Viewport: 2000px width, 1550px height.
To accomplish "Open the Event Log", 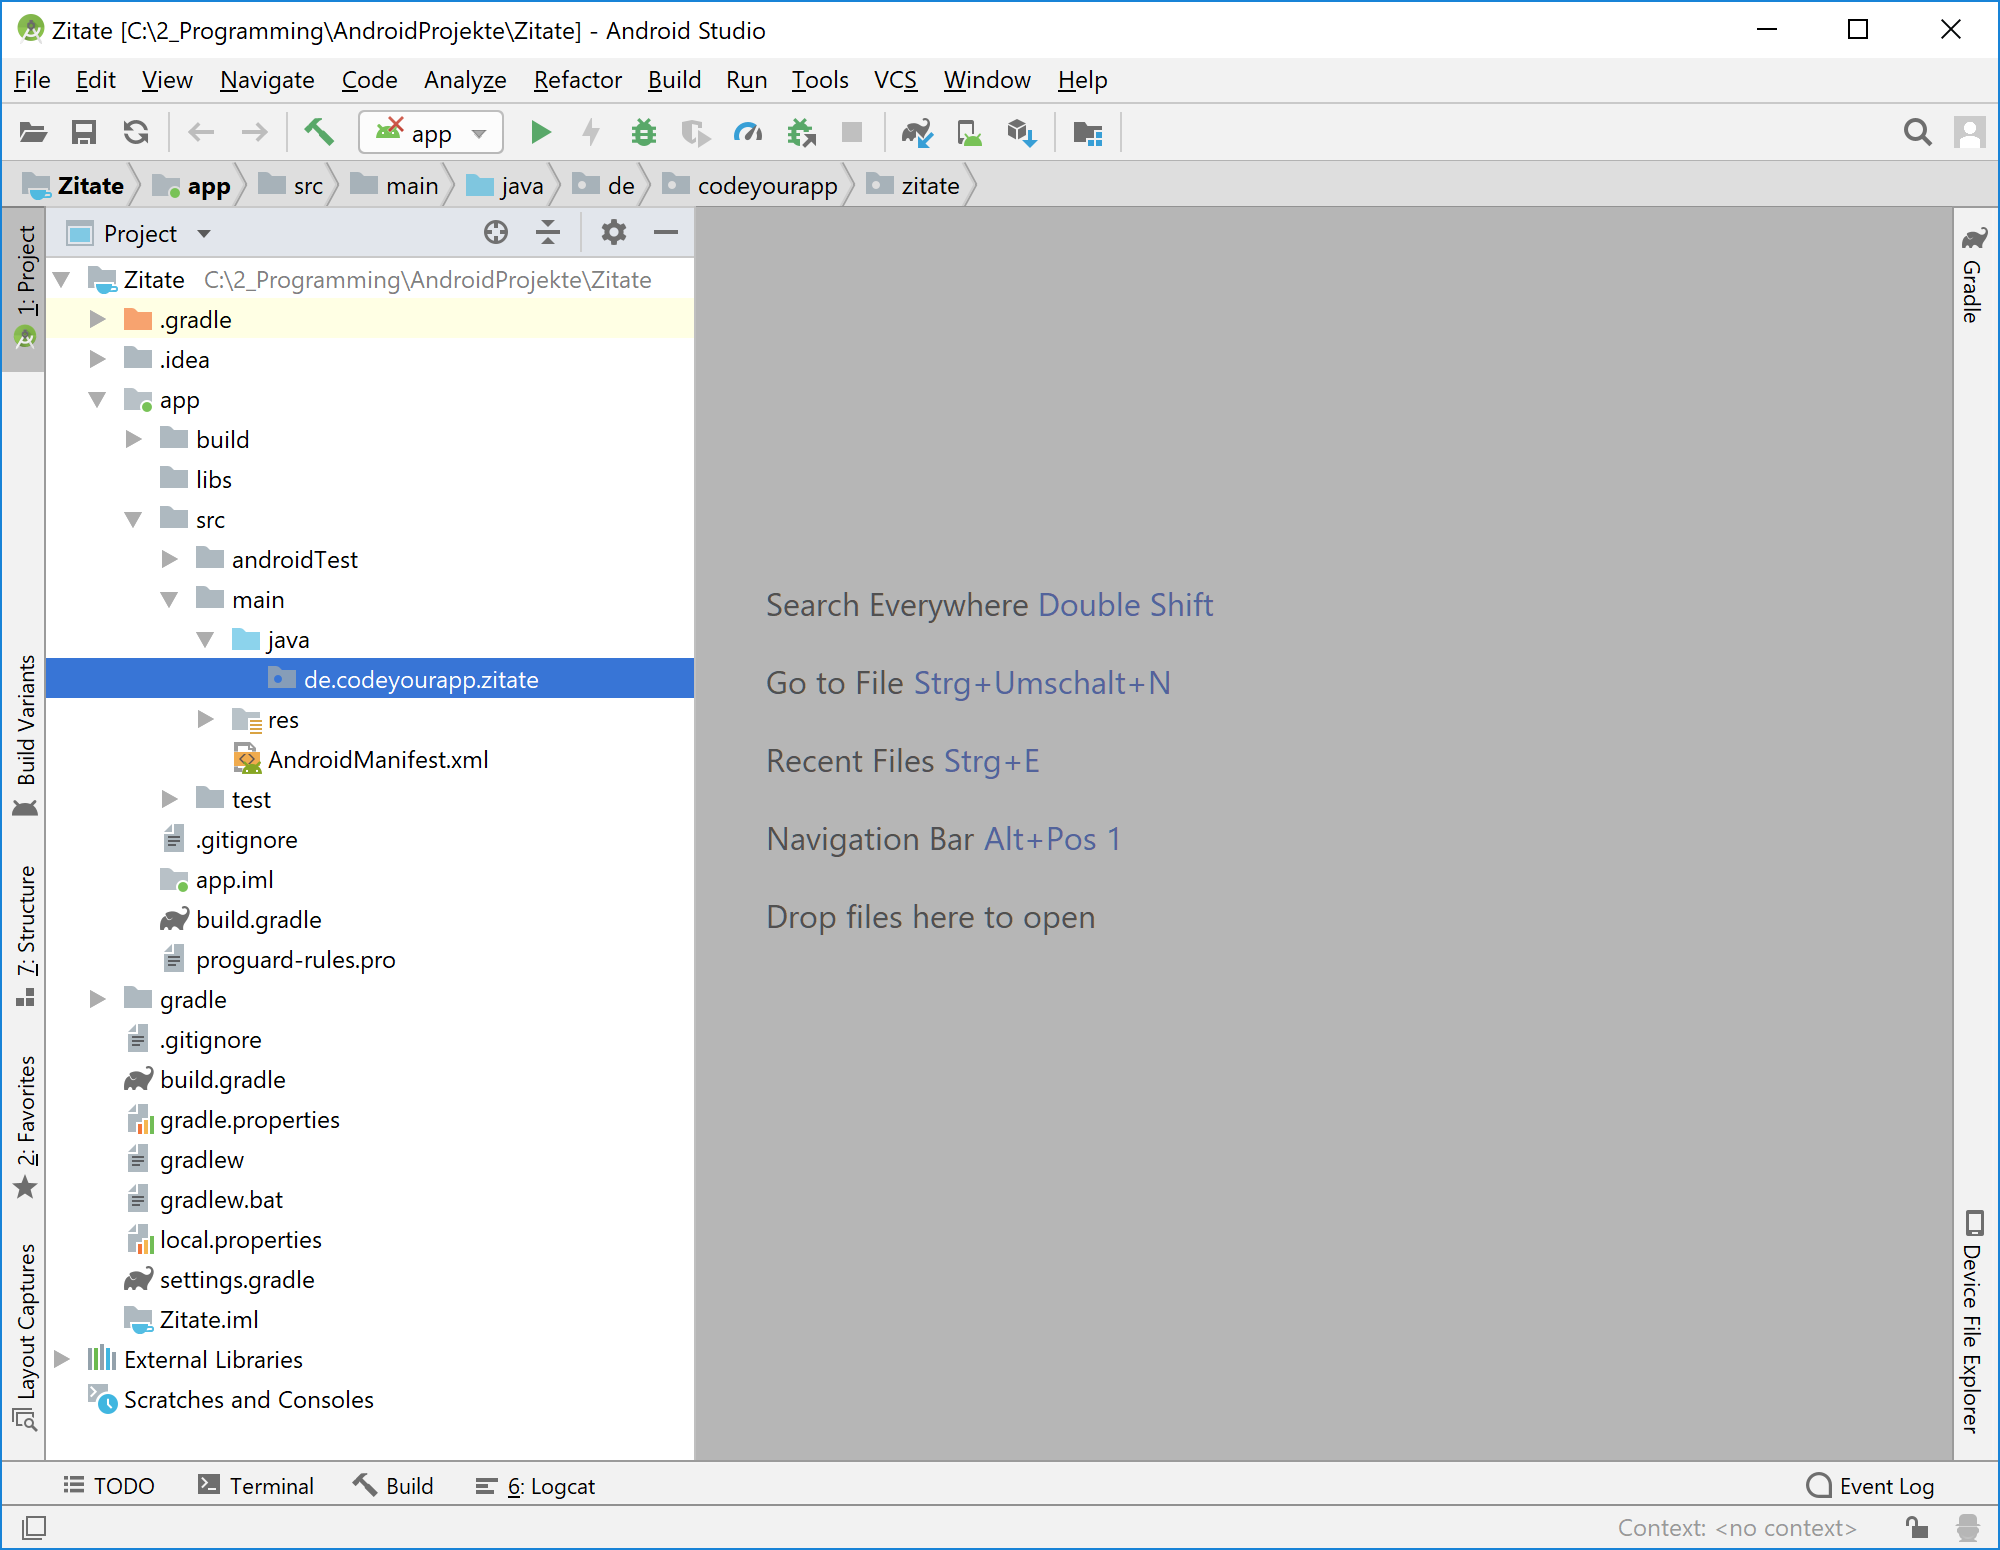I will tap(1870, 1486).
